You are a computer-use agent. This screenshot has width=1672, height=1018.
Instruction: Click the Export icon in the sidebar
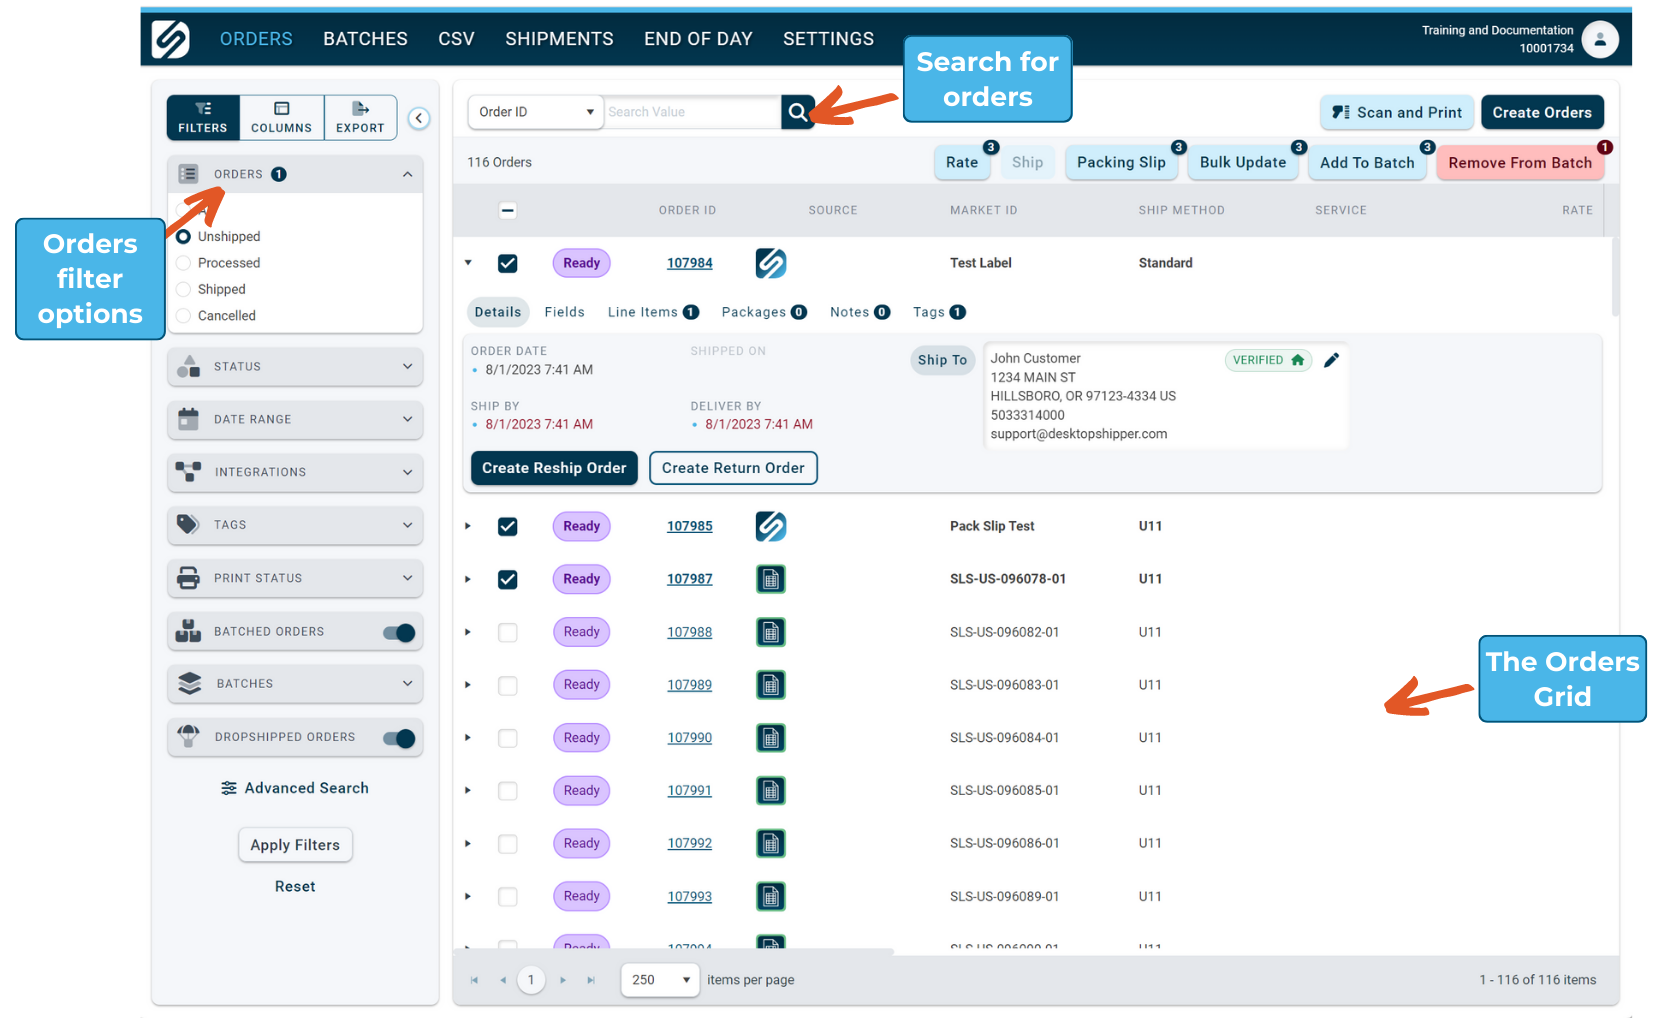point(360,110)
